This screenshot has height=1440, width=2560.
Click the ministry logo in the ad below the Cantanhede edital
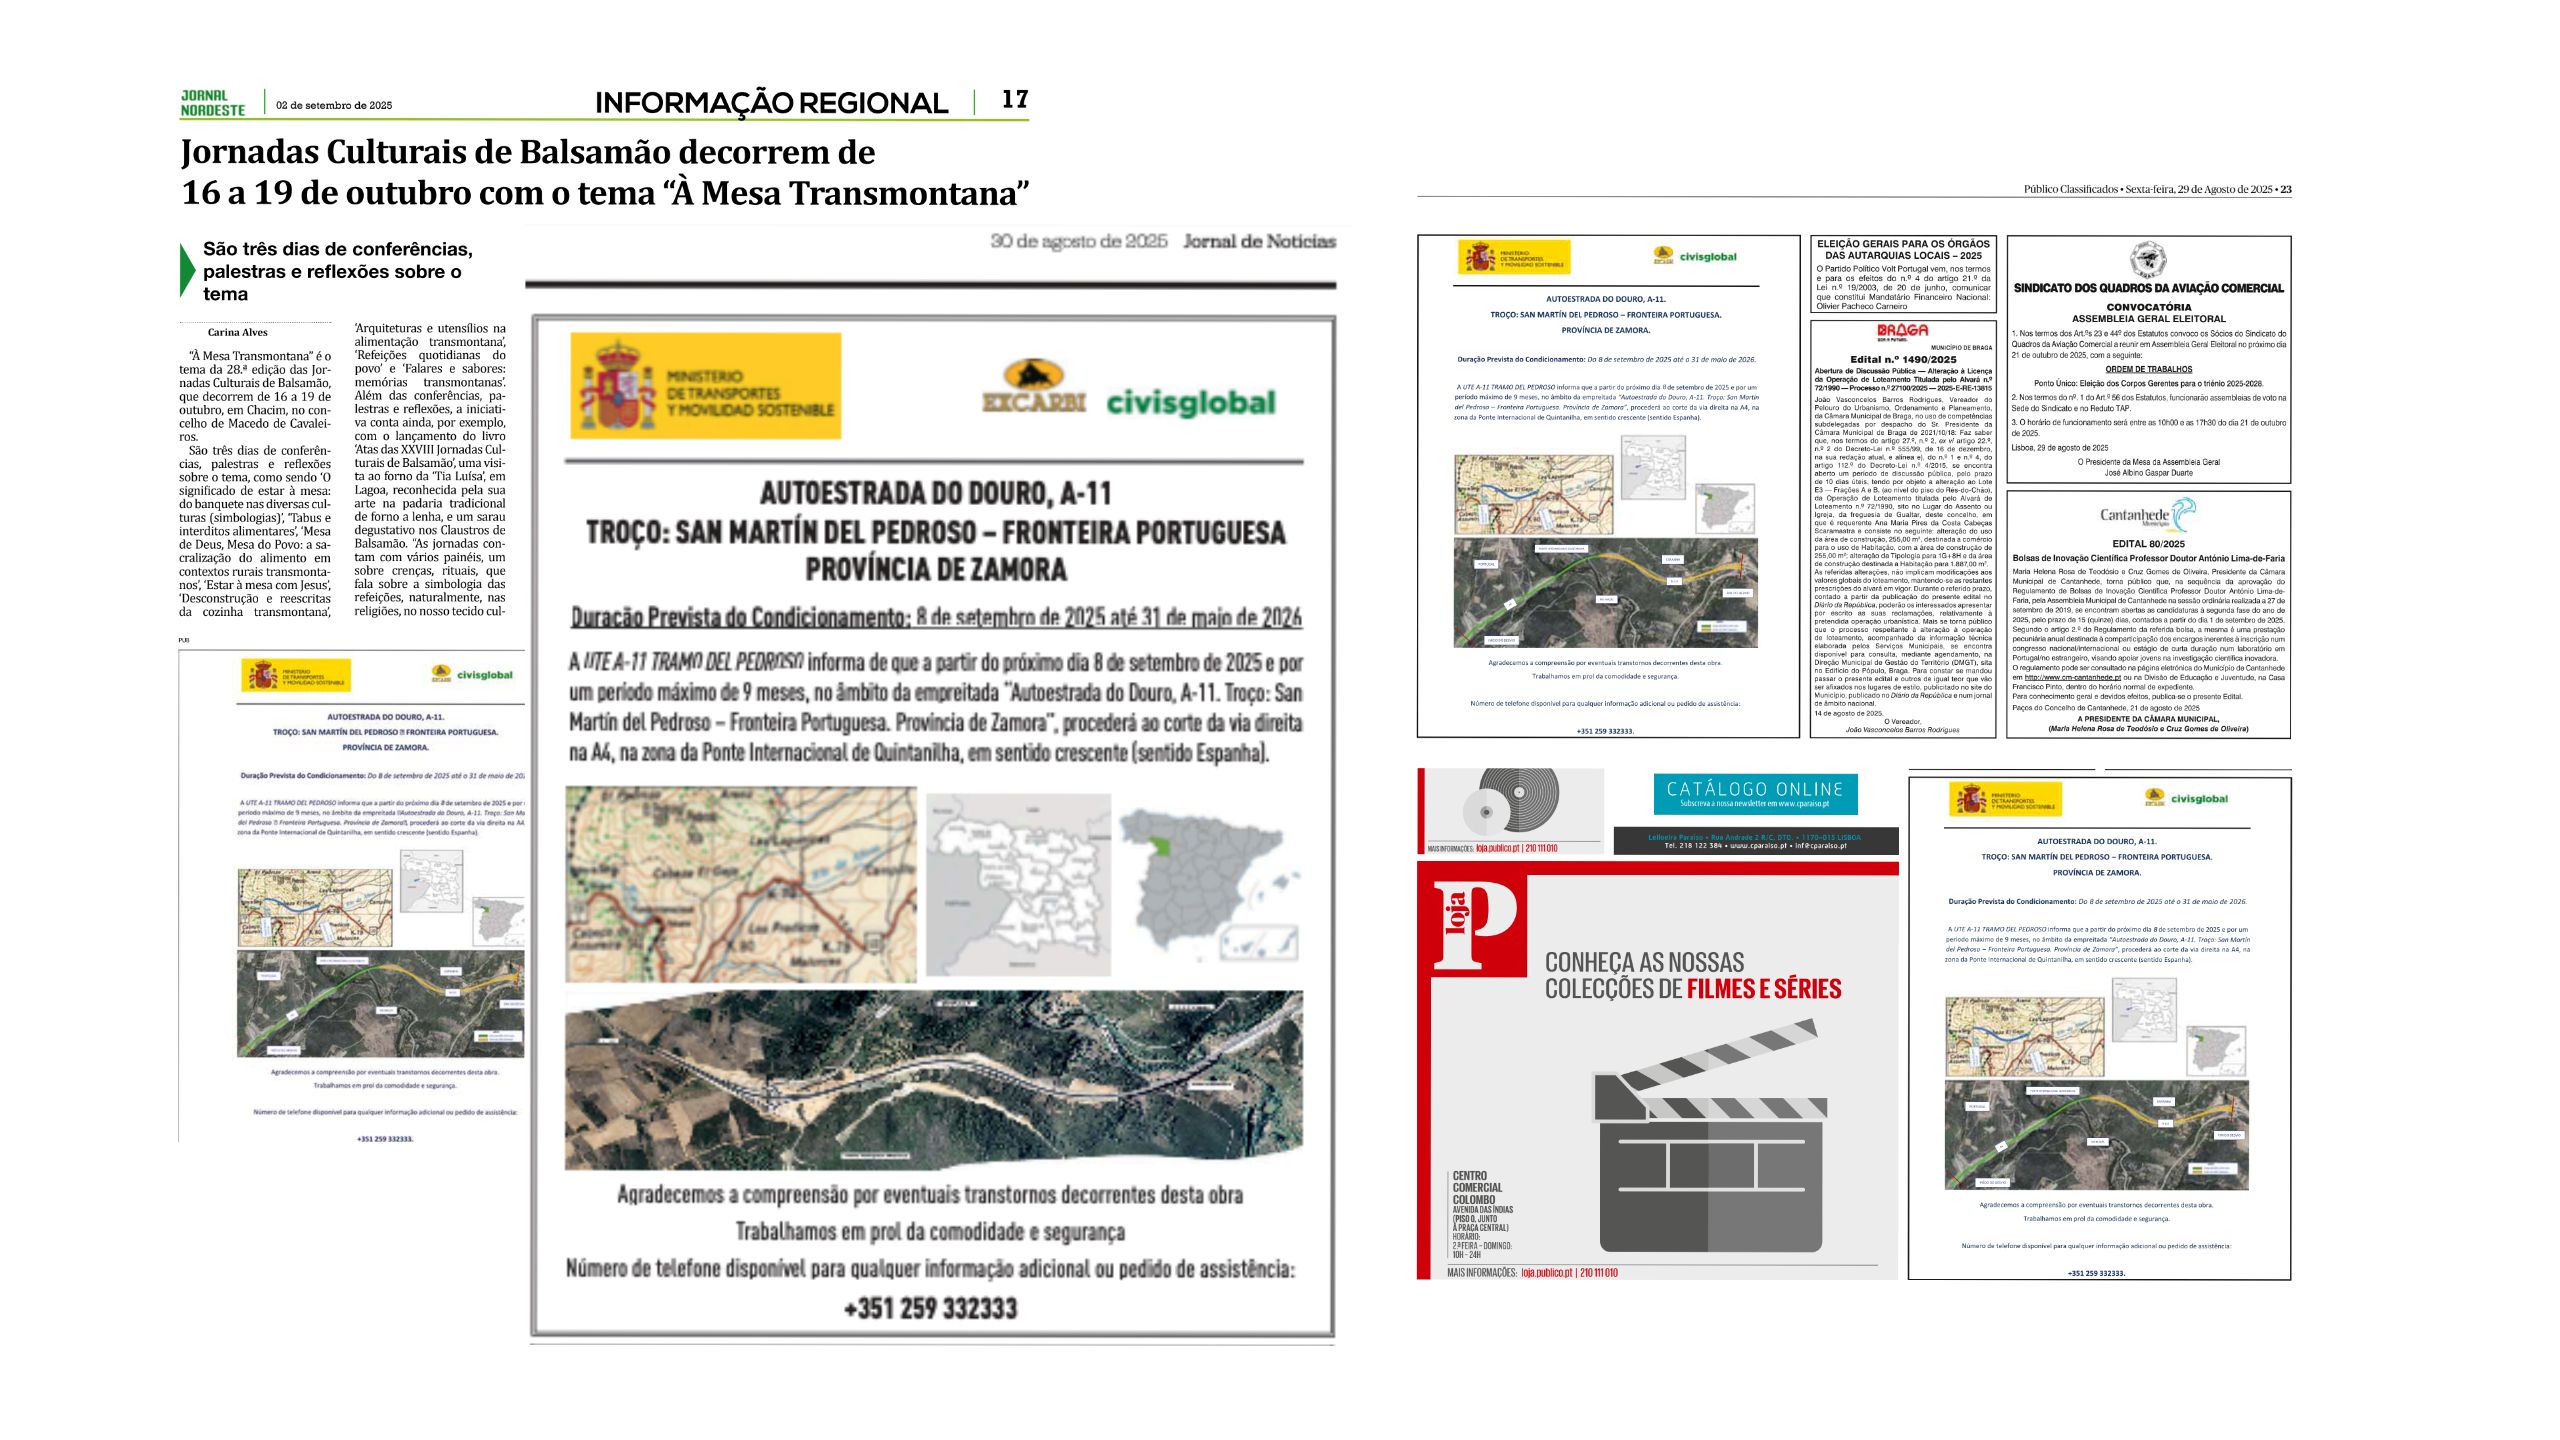pyautogui.click(x=2005, y=799)
